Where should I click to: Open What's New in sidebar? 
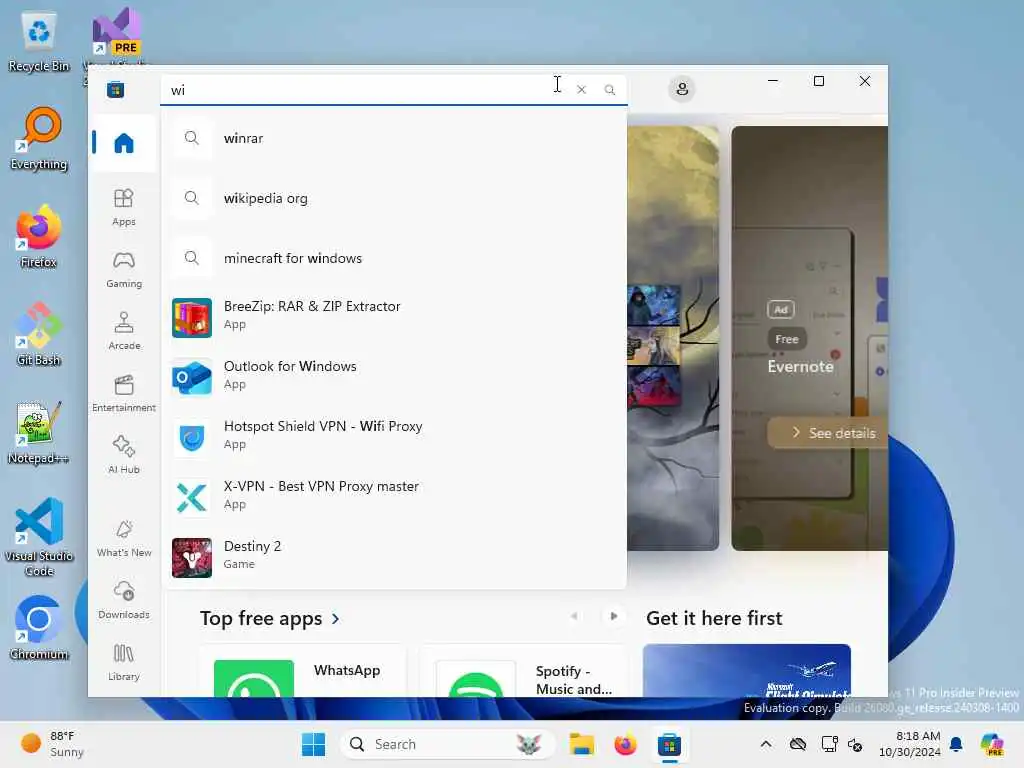click(x=123, y=539)
